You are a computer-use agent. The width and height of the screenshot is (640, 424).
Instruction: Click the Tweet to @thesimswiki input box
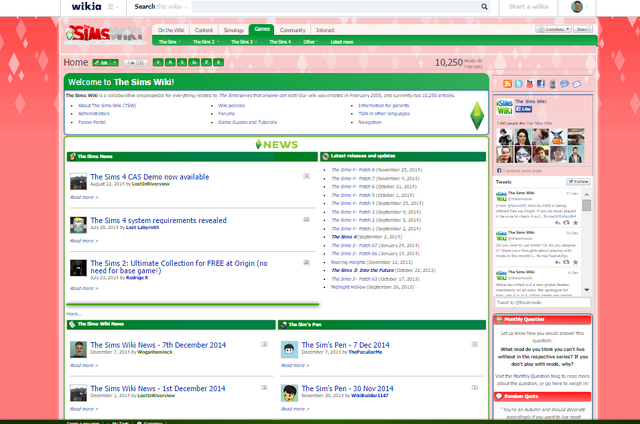tap(542, 302)
